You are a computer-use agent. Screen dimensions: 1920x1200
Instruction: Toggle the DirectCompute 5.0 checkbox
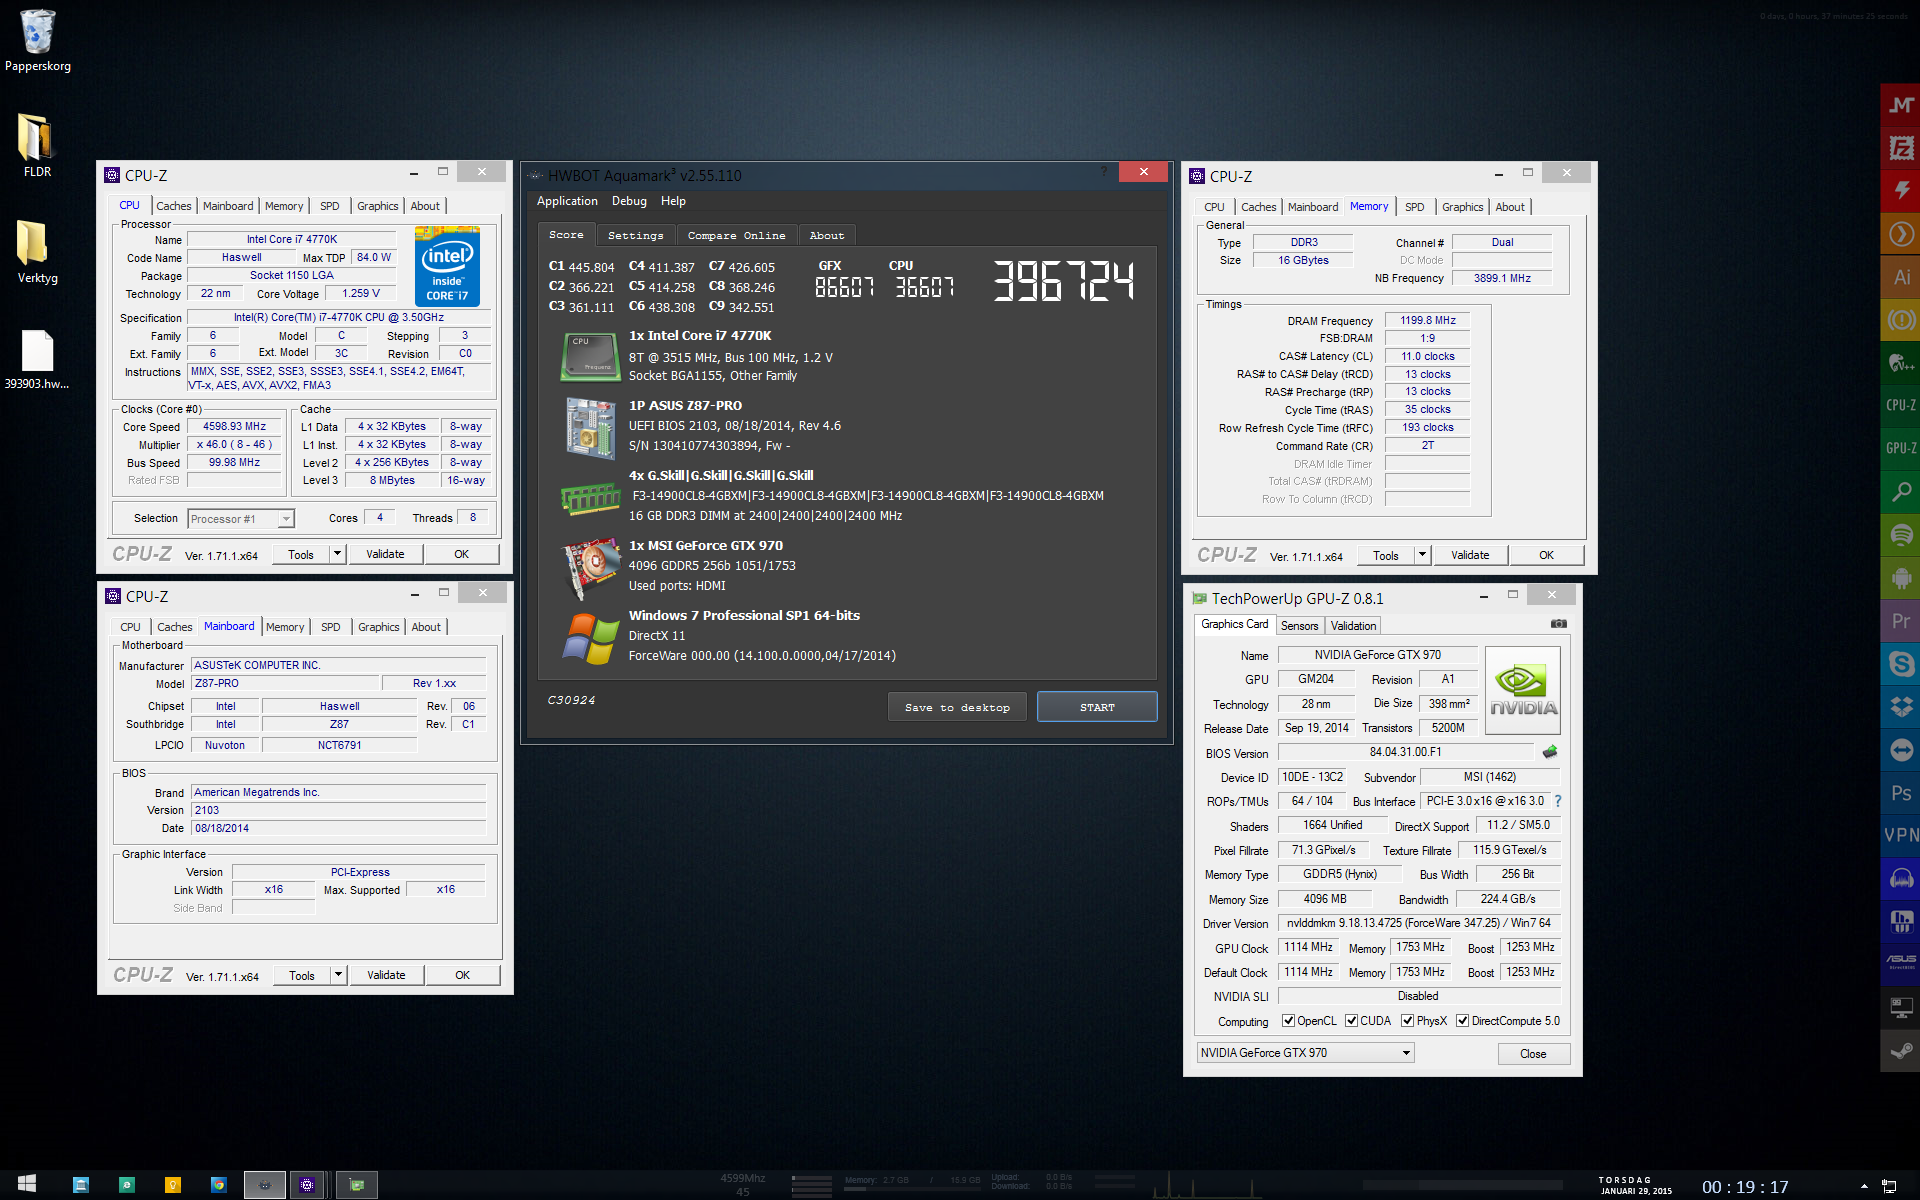[x=1462, y=1021]
